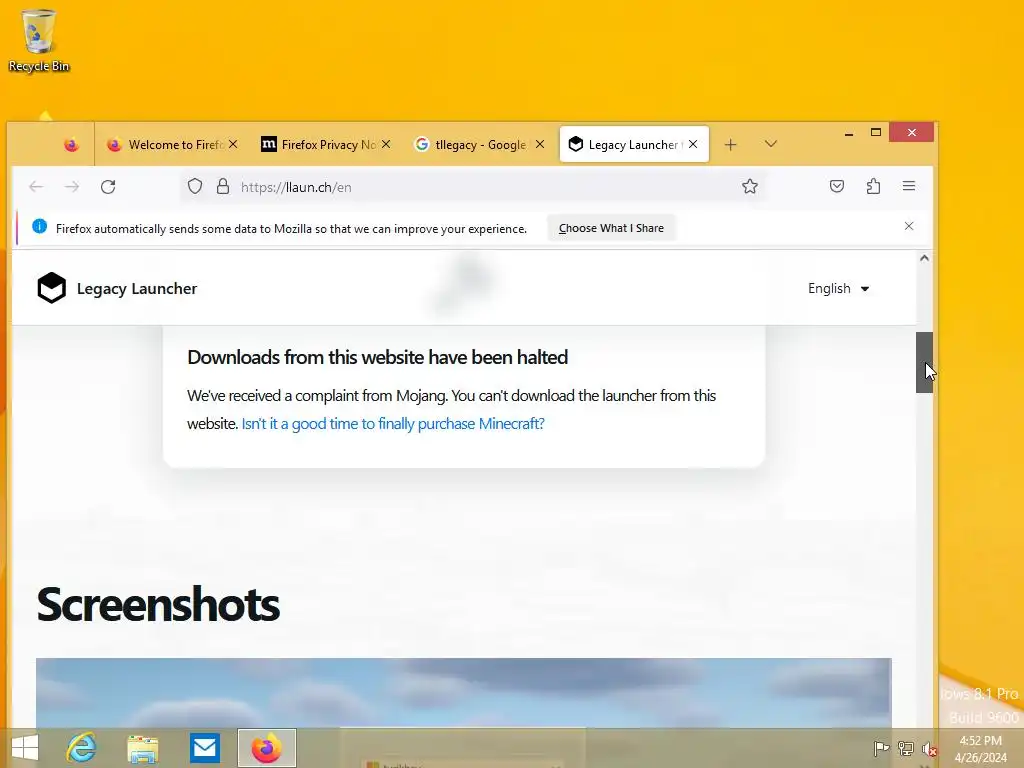Click the Downloads halted heading text
This screenshot has height=768, width=1024.
point(377,357)
